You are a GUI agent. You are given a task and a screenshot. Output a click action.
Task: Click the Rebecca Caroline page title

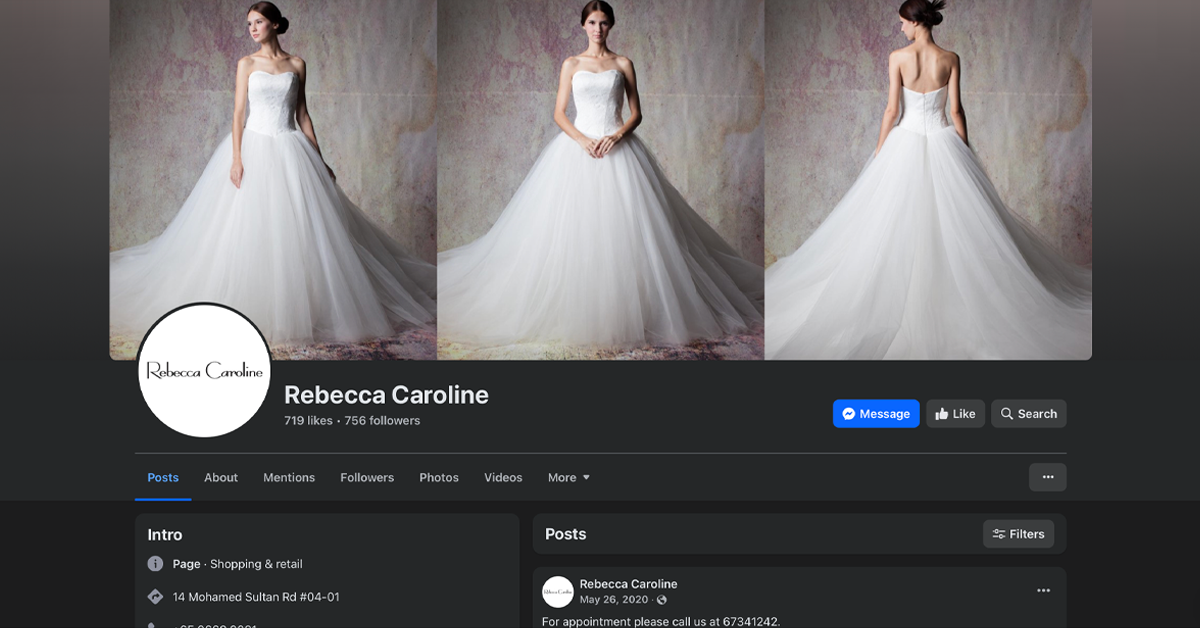(x=386, y=395)
